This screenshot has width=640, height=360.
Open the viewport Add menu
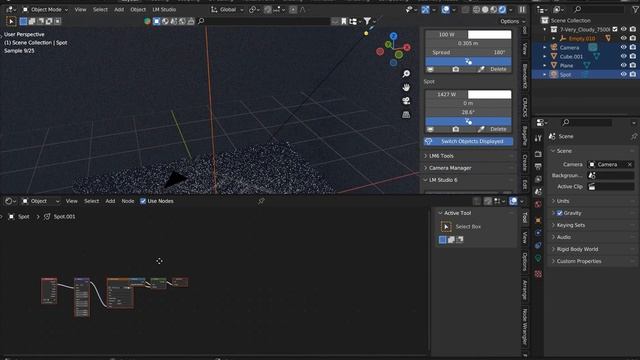pyautogui.click(x=119, y=9)
